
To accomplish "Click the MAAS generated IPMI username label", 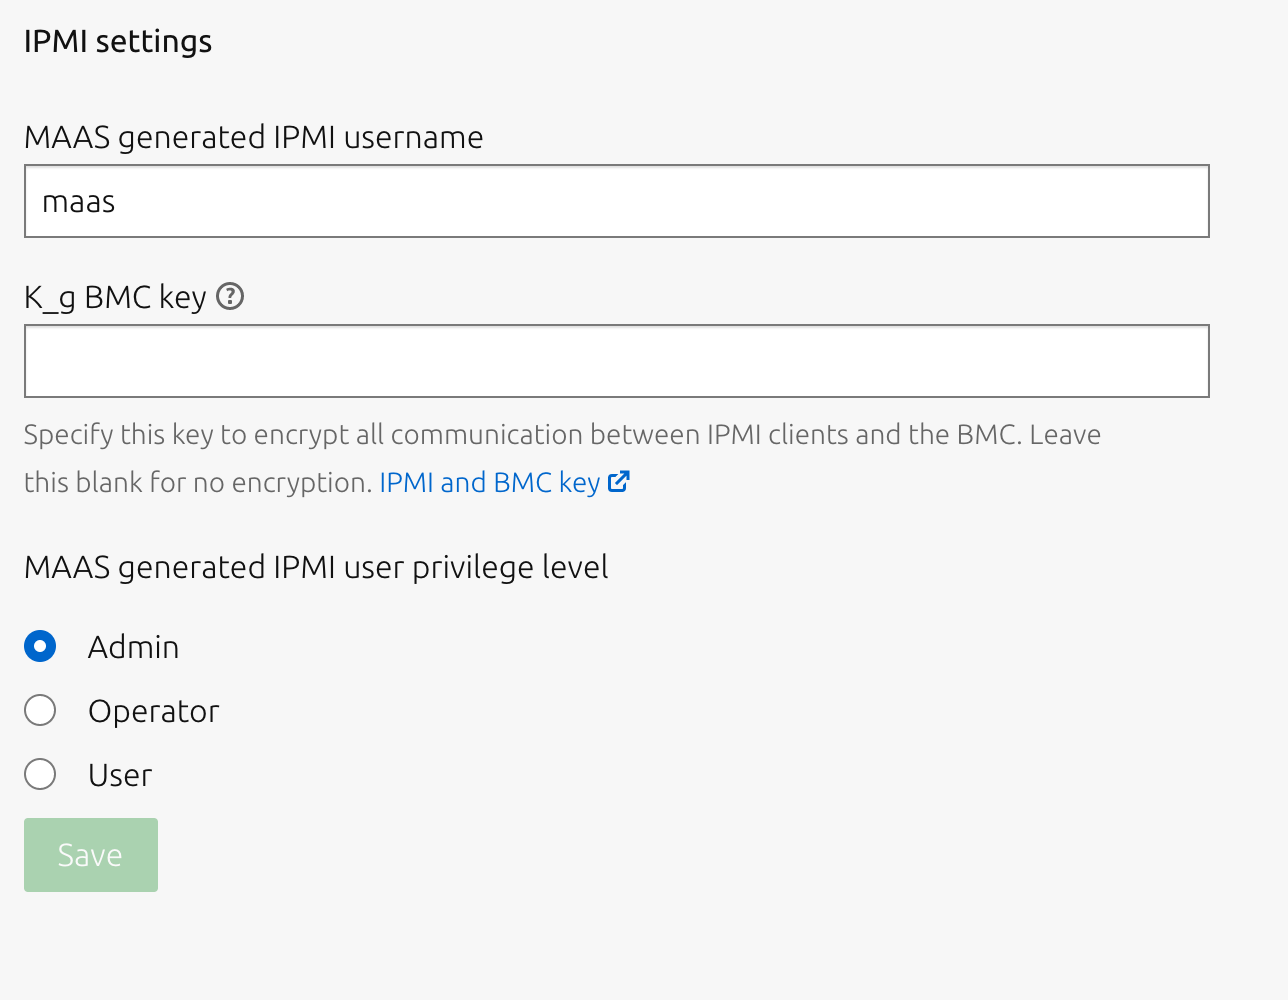I will click(x=253, y=137).
